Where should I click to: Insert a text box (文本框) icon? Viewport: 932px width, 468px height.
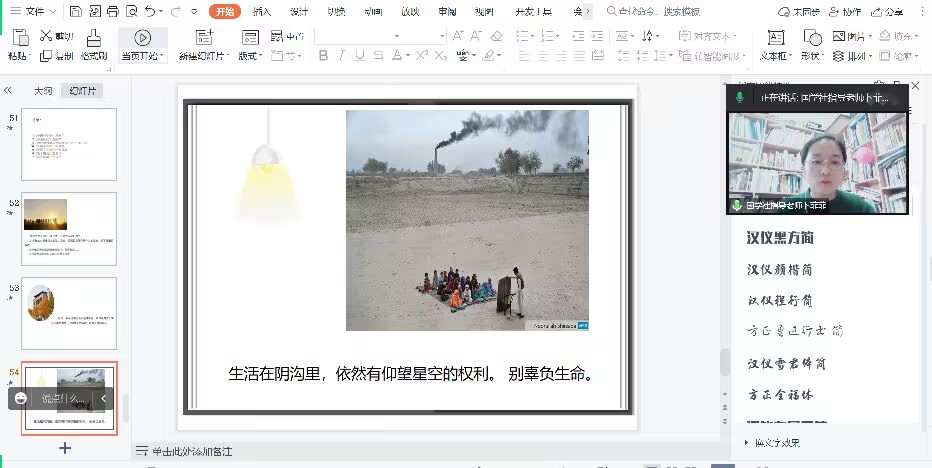pos(774,38)
